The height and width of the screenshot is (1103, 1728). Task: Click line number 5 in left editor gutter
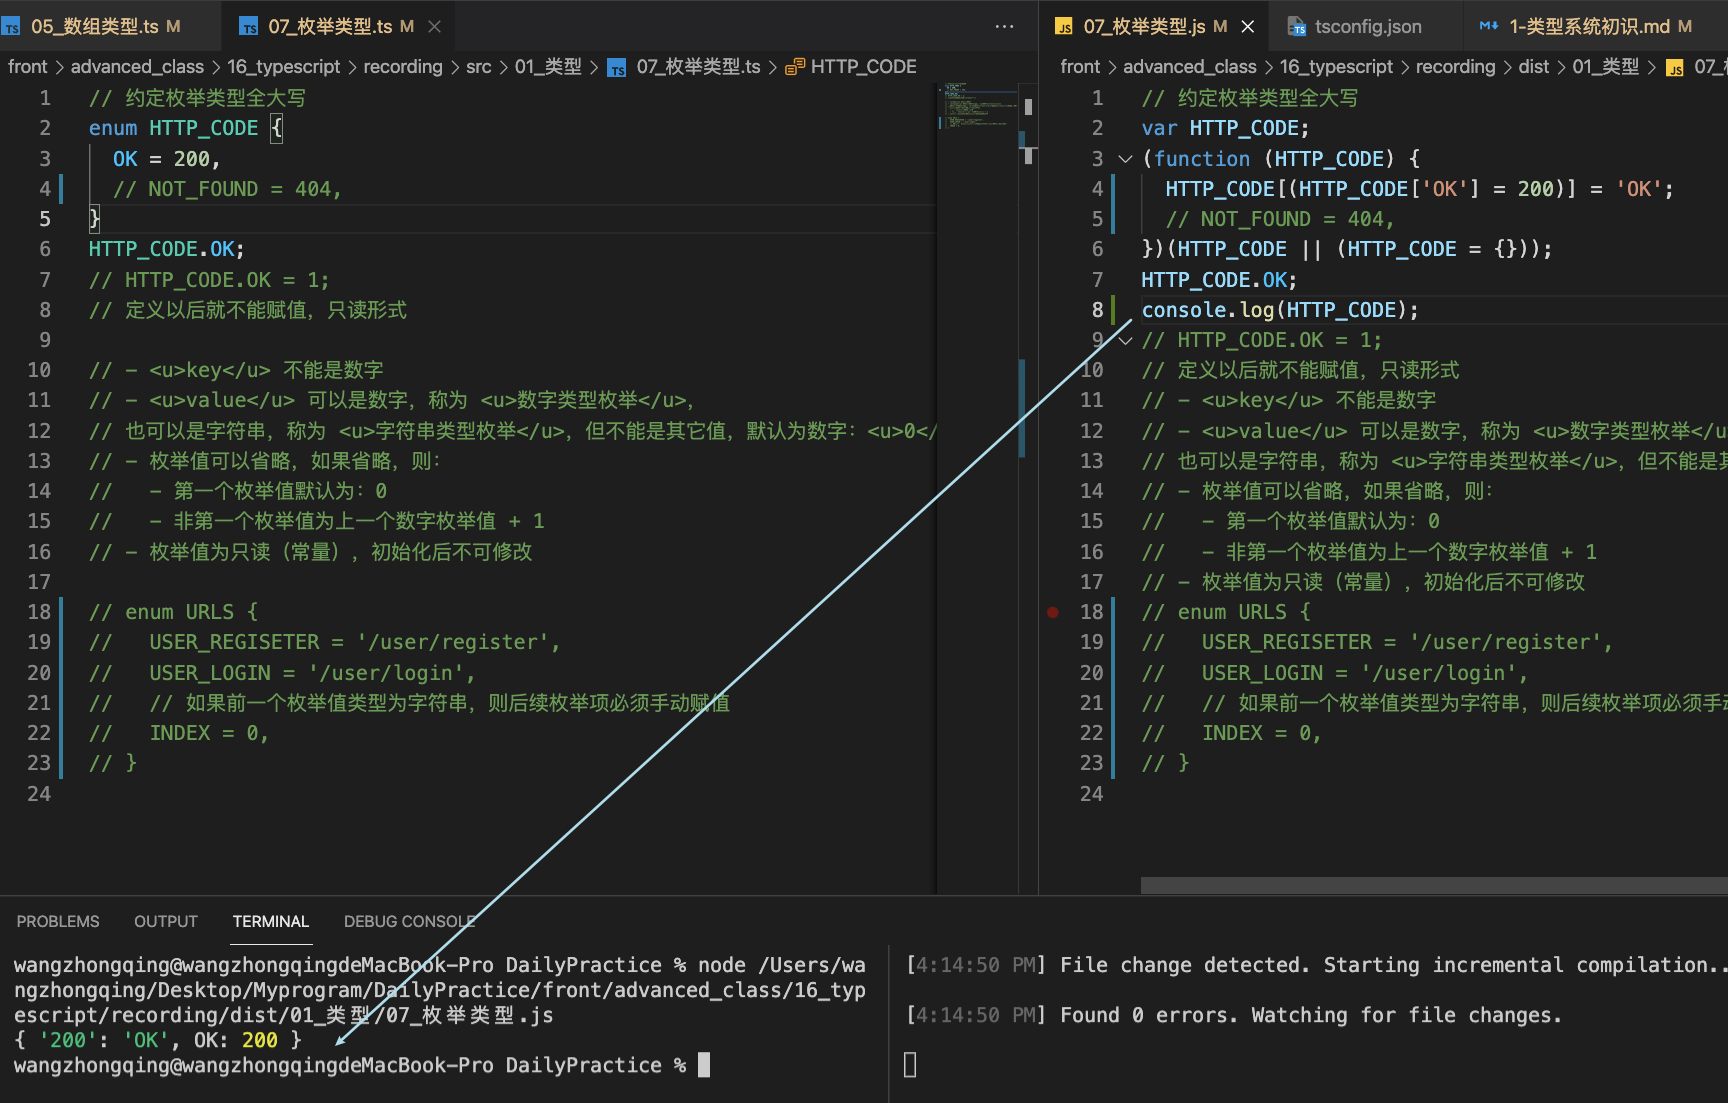tap(45, 219)
